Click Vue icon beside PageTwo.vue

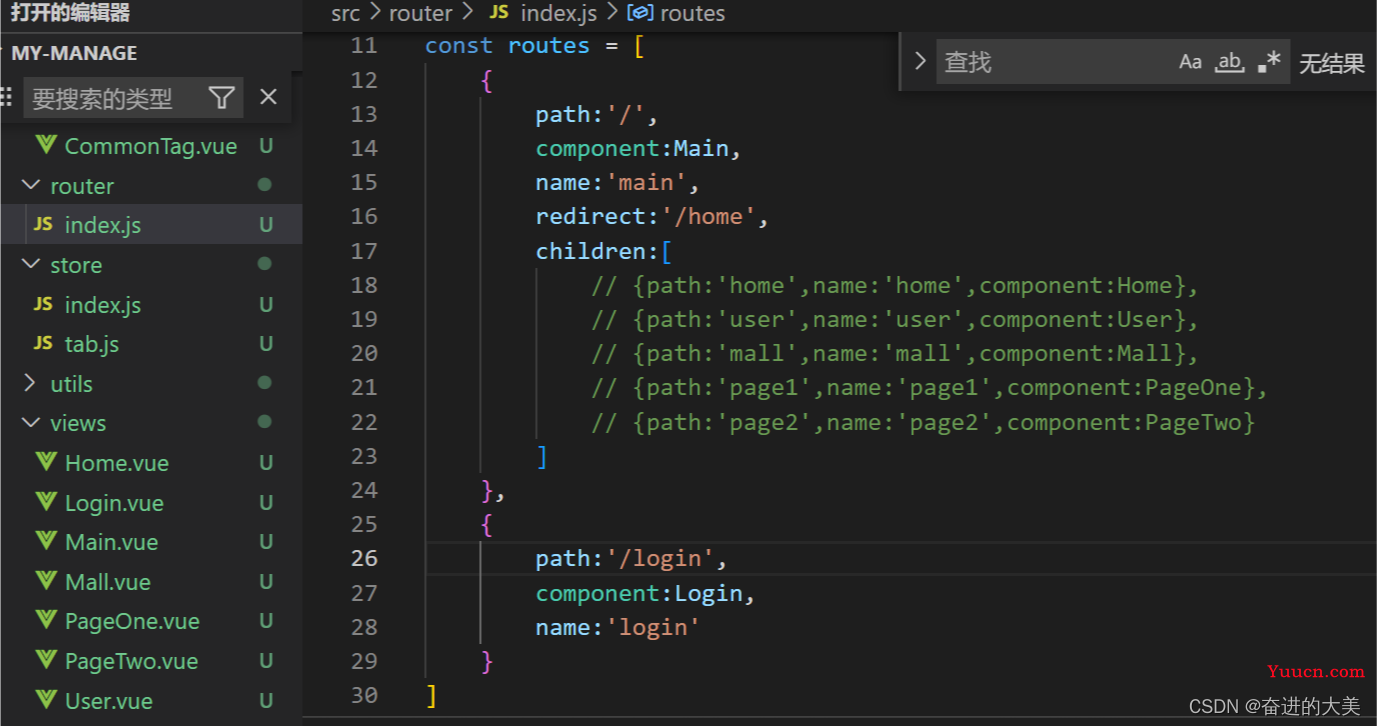click(x=45, y=660)
